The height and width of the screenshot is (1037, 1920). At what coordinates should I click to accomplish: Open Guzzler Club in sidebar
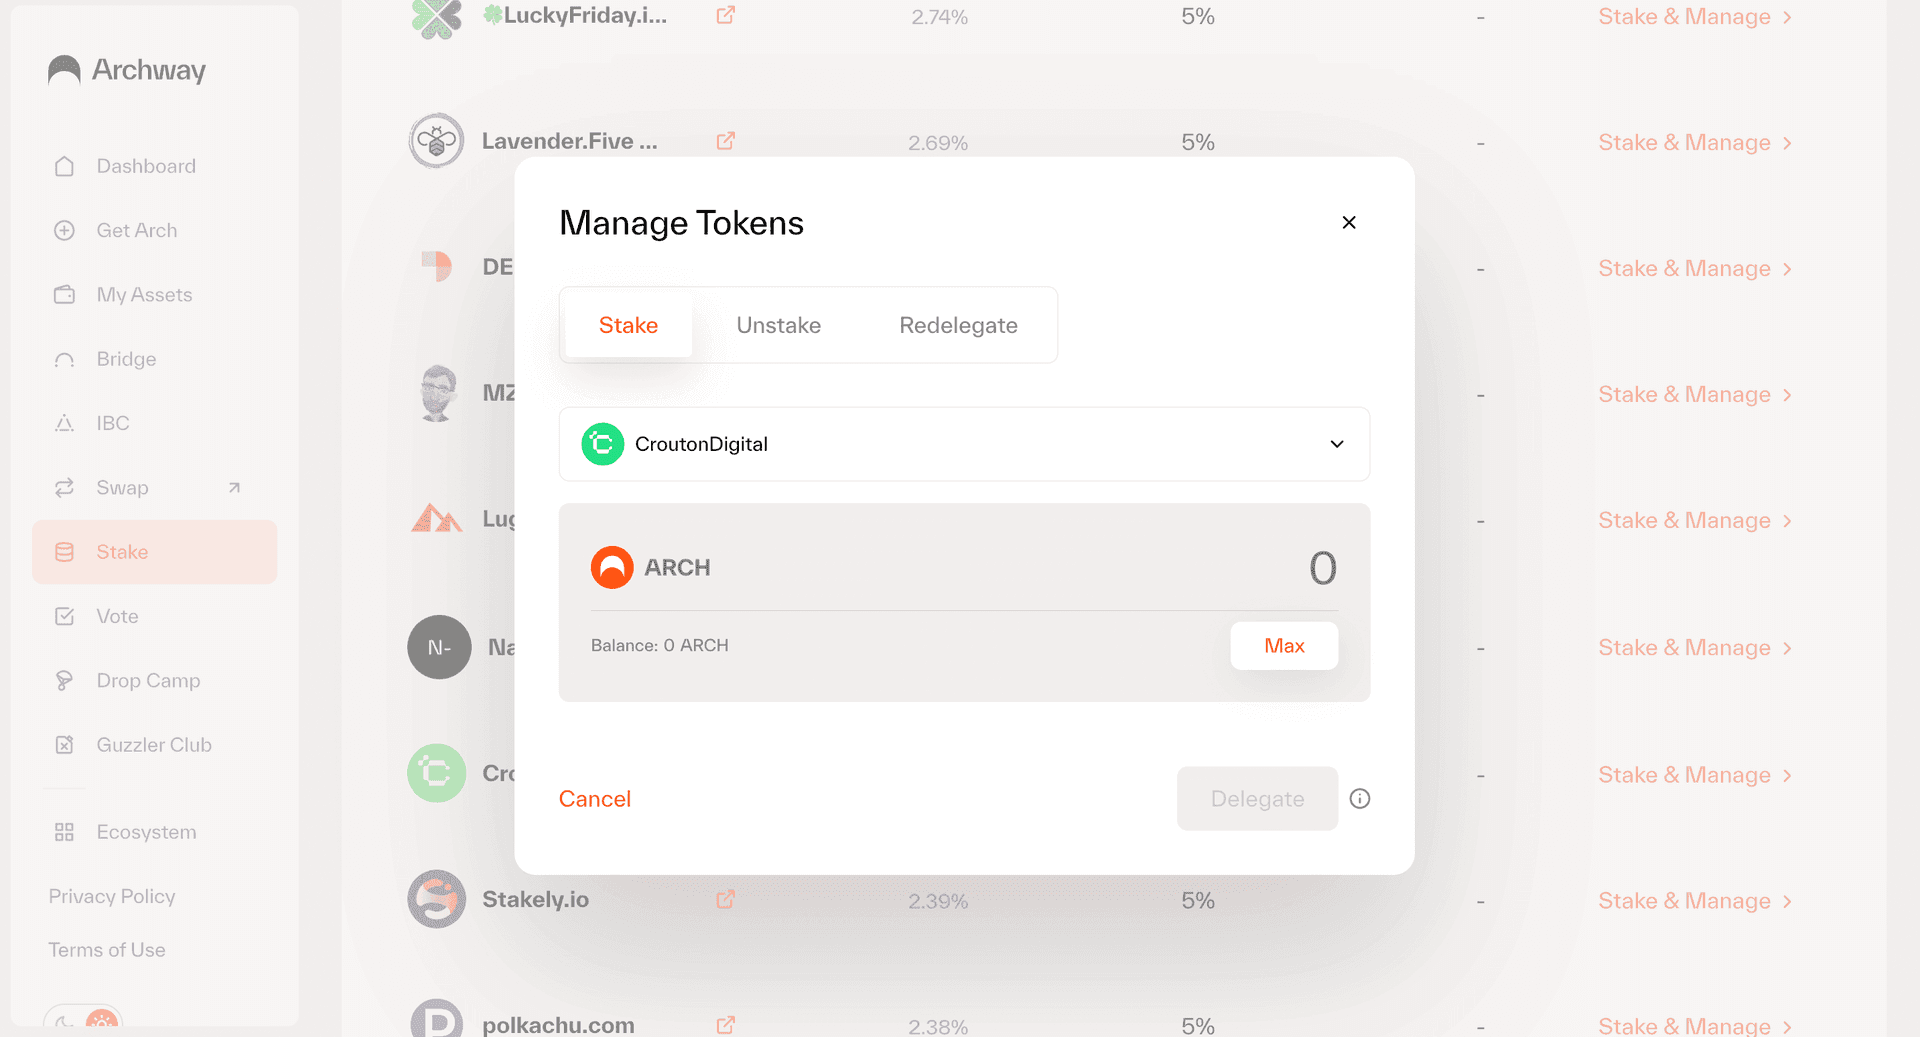point(153,745)
